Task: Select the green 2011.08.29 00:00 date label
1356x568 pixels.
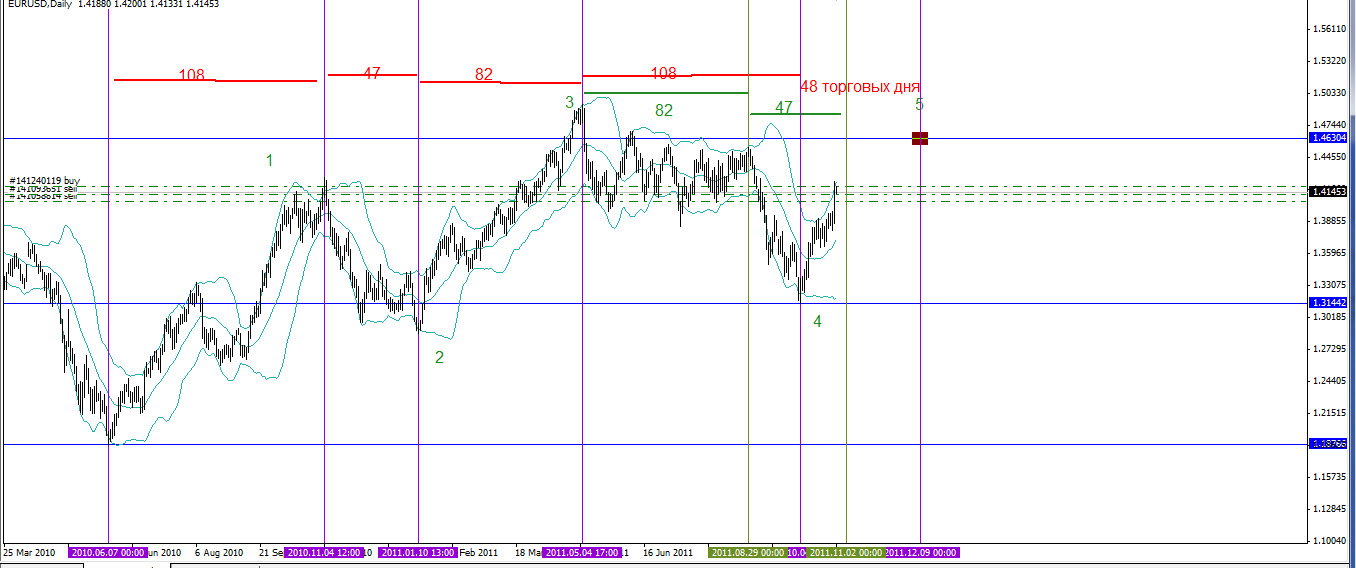Action: [x=747, y=552]
